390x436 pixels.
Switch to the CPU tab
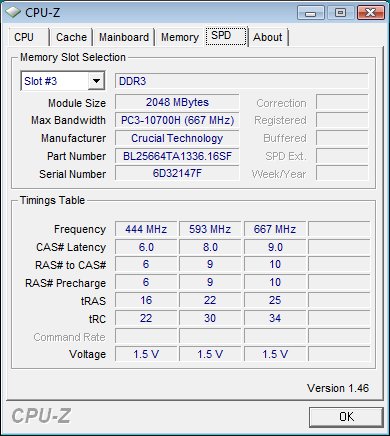click(x=24, y=37)
